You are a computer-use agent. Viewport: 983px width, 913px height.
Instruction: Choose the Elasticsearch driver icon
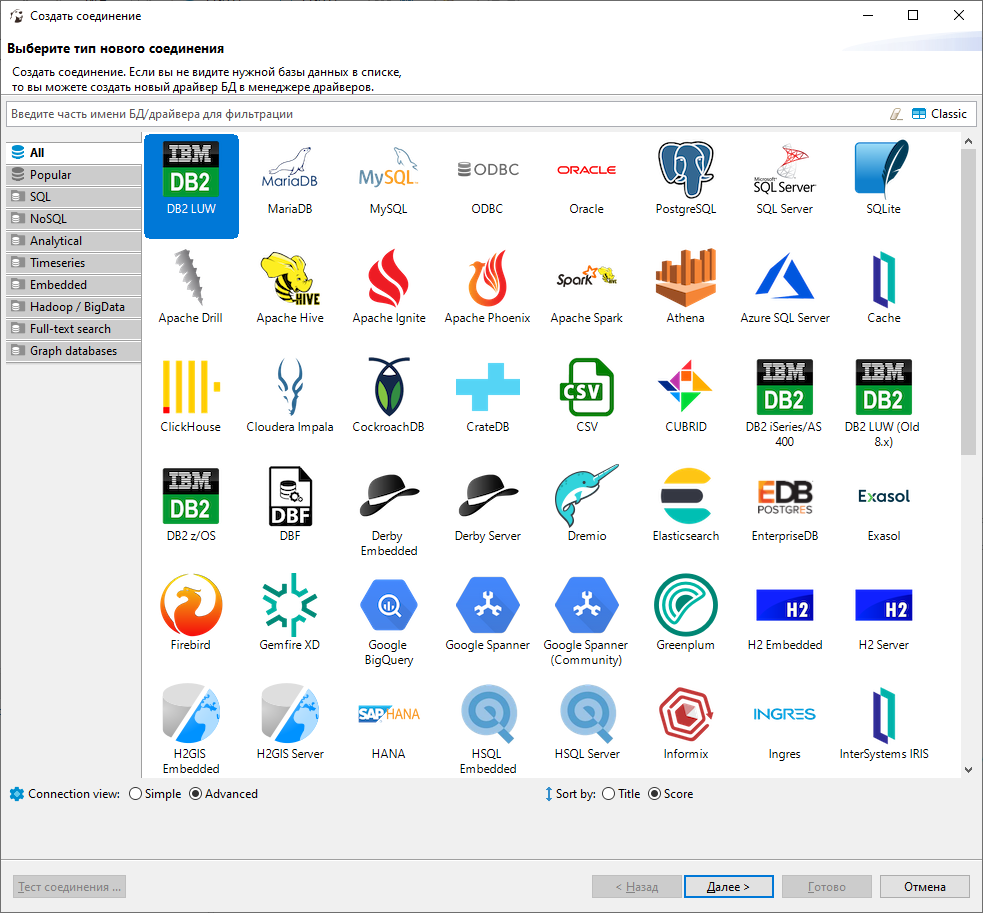point(685,499)
